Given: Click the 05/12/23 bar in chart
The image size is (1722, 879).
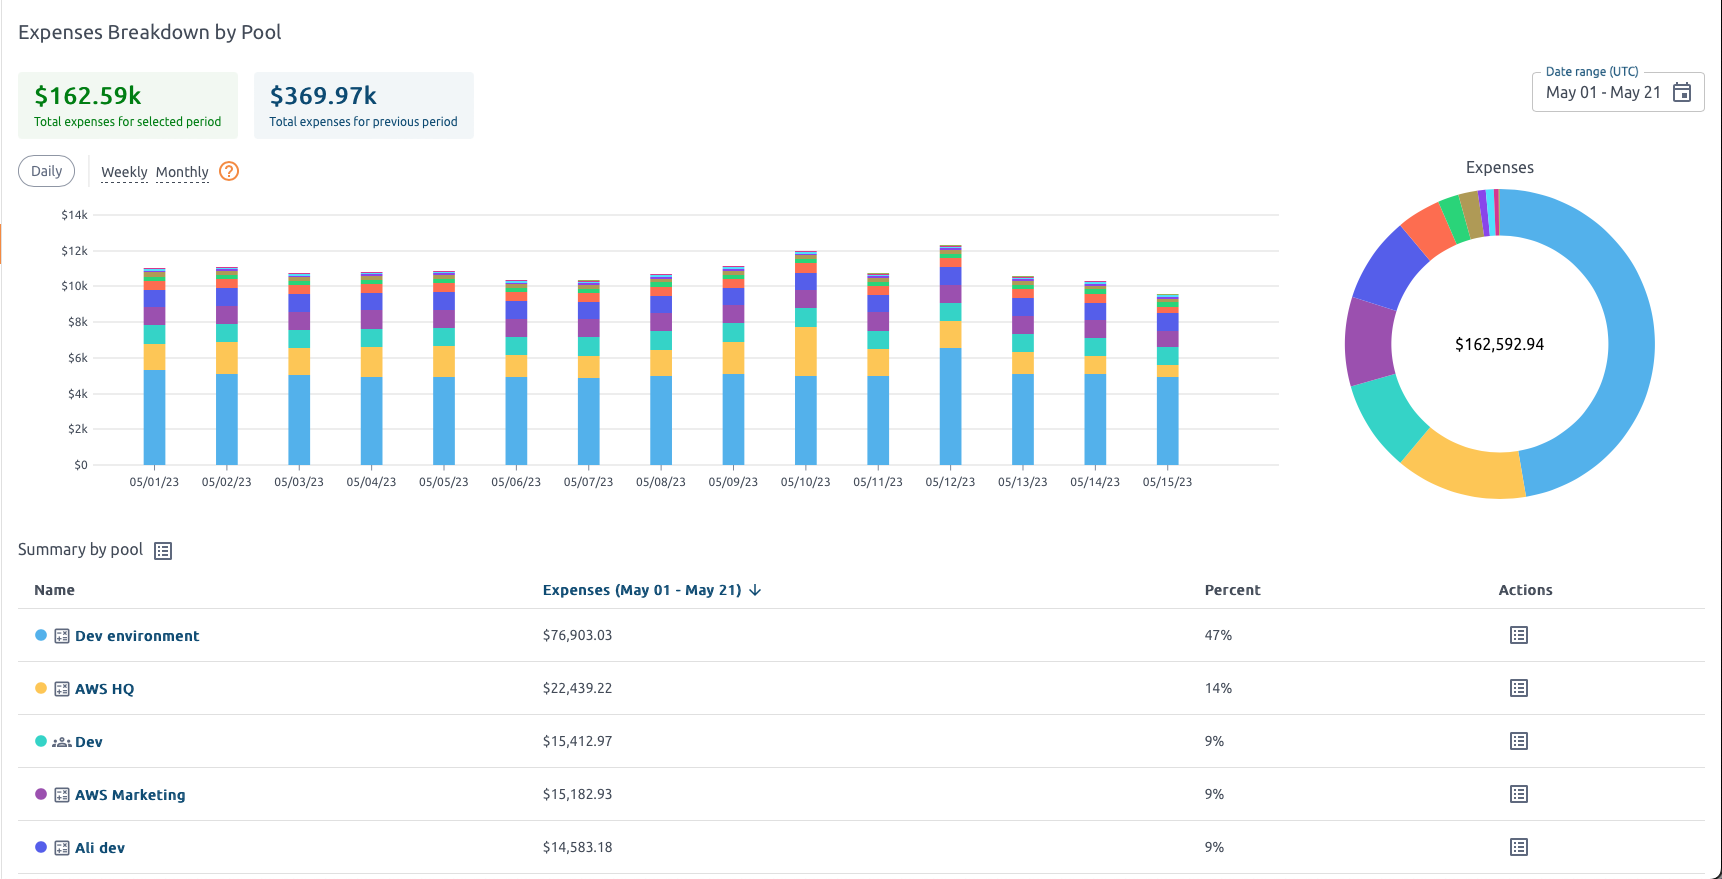Looking at the screenshot, I should tap(950, 400).
